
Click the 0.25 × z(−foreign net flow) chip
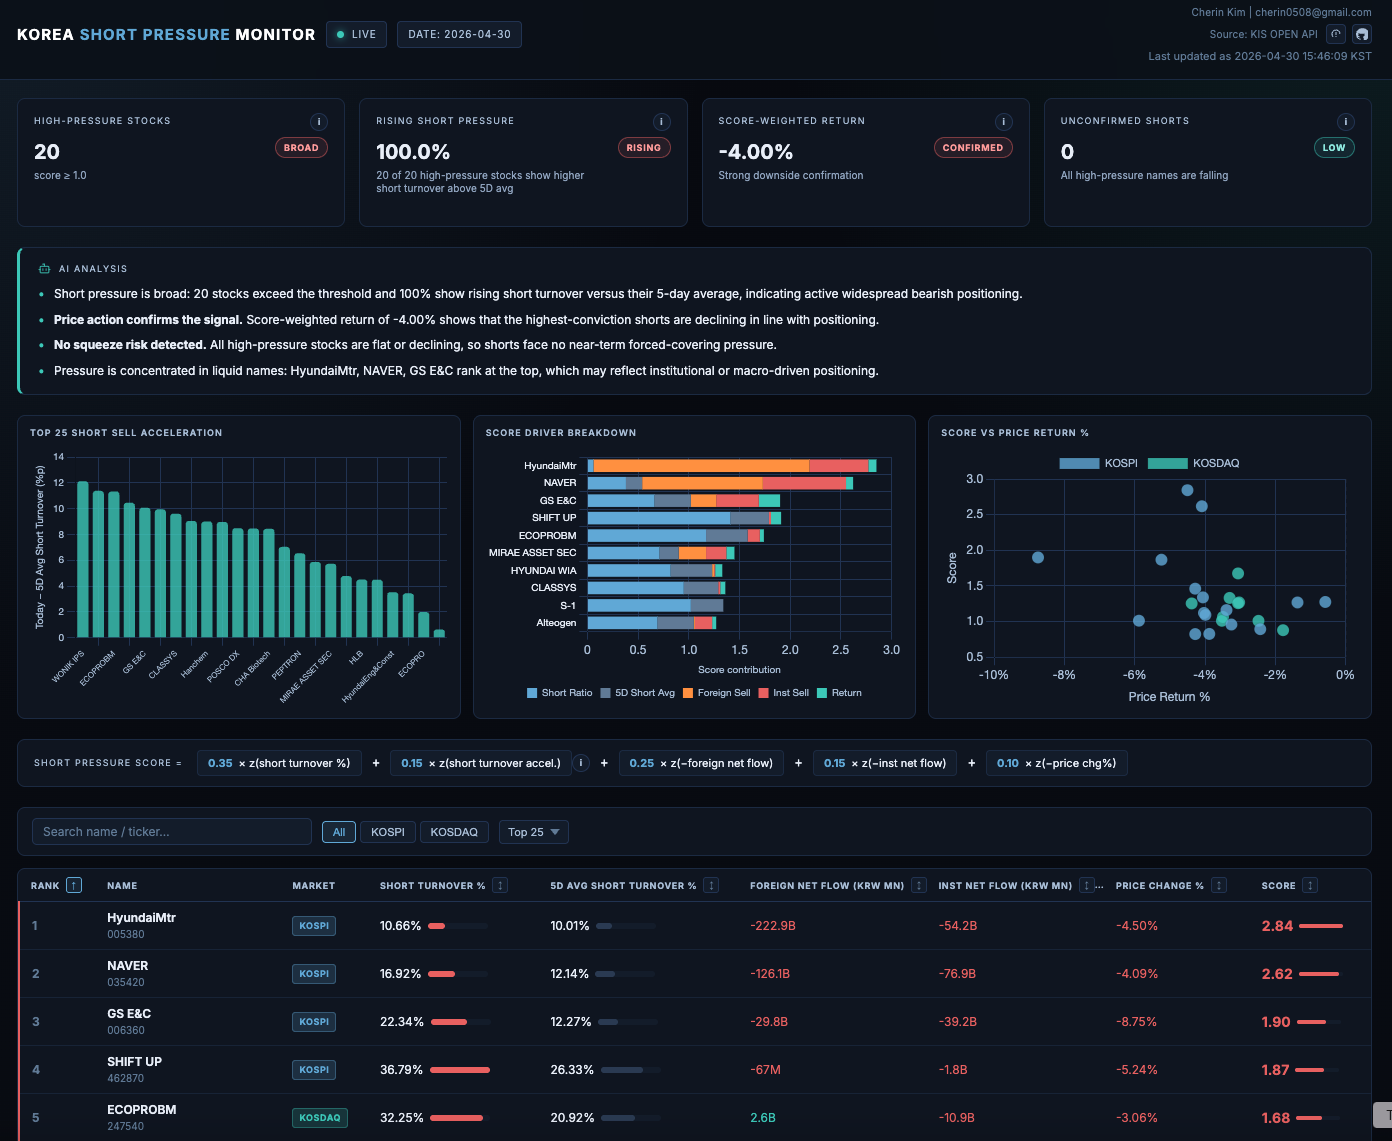(x=701, y=763)
